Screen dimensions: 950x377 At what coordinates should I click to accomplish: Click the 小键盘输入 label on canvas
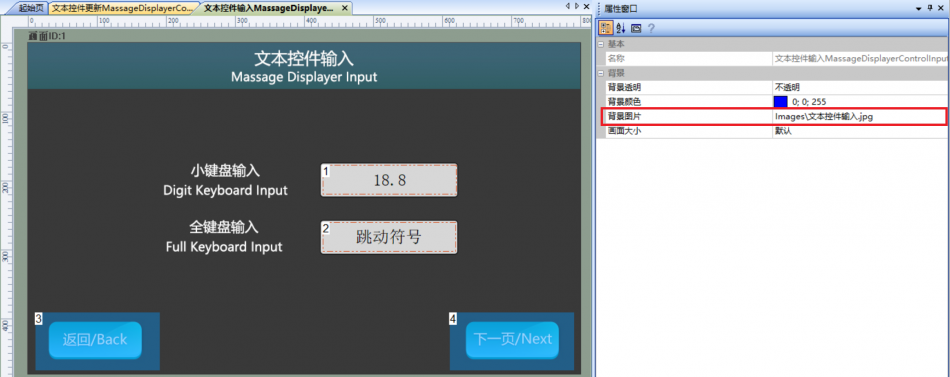tap(225, 170)
